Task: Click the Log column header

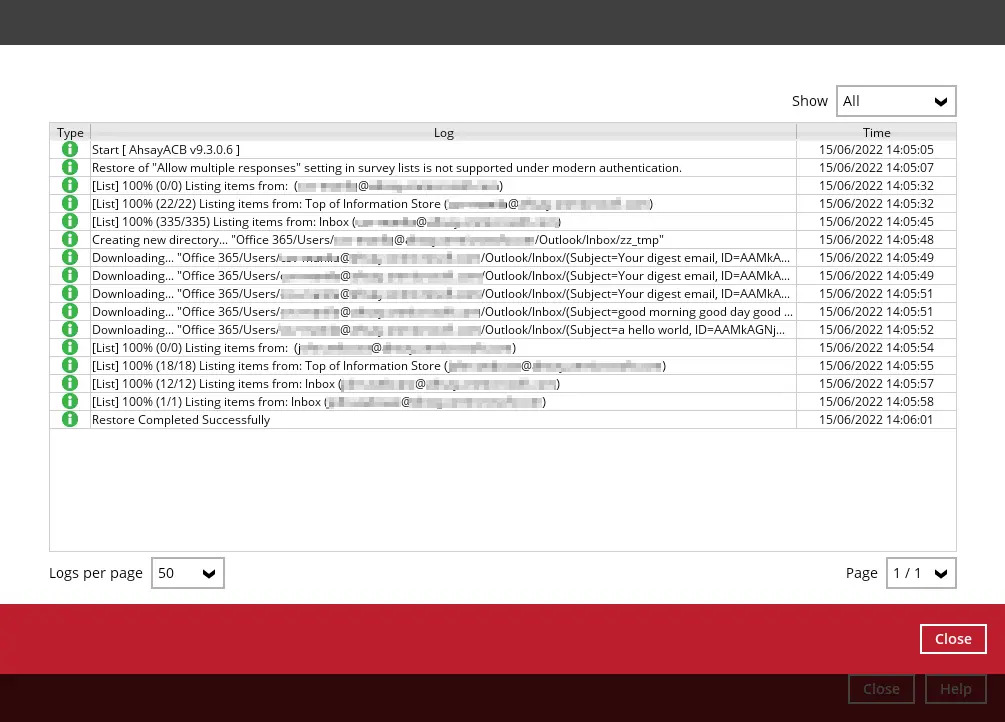Action: click(443, 132)
